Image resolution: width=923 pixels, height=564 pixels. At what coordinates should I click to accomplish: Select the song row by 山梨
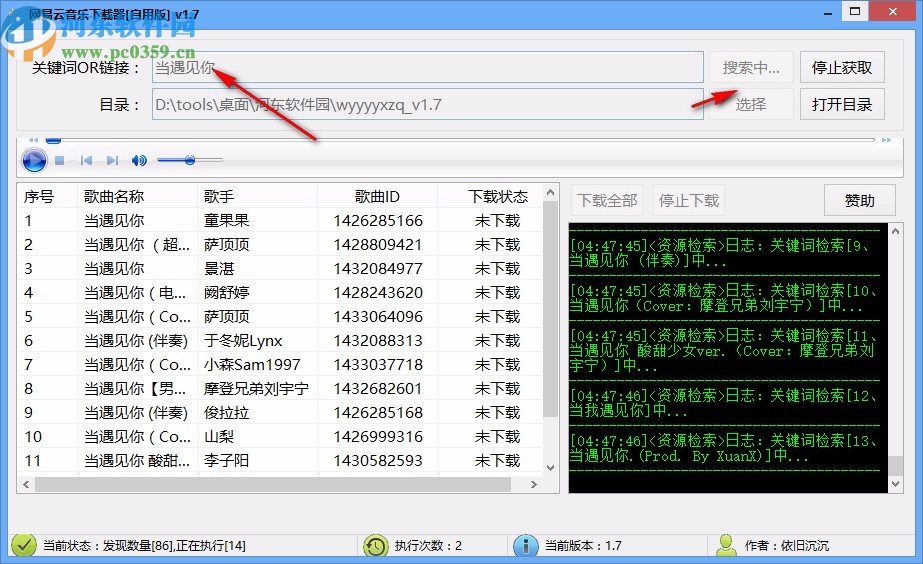pyautogui.click(x=280, y=437)
